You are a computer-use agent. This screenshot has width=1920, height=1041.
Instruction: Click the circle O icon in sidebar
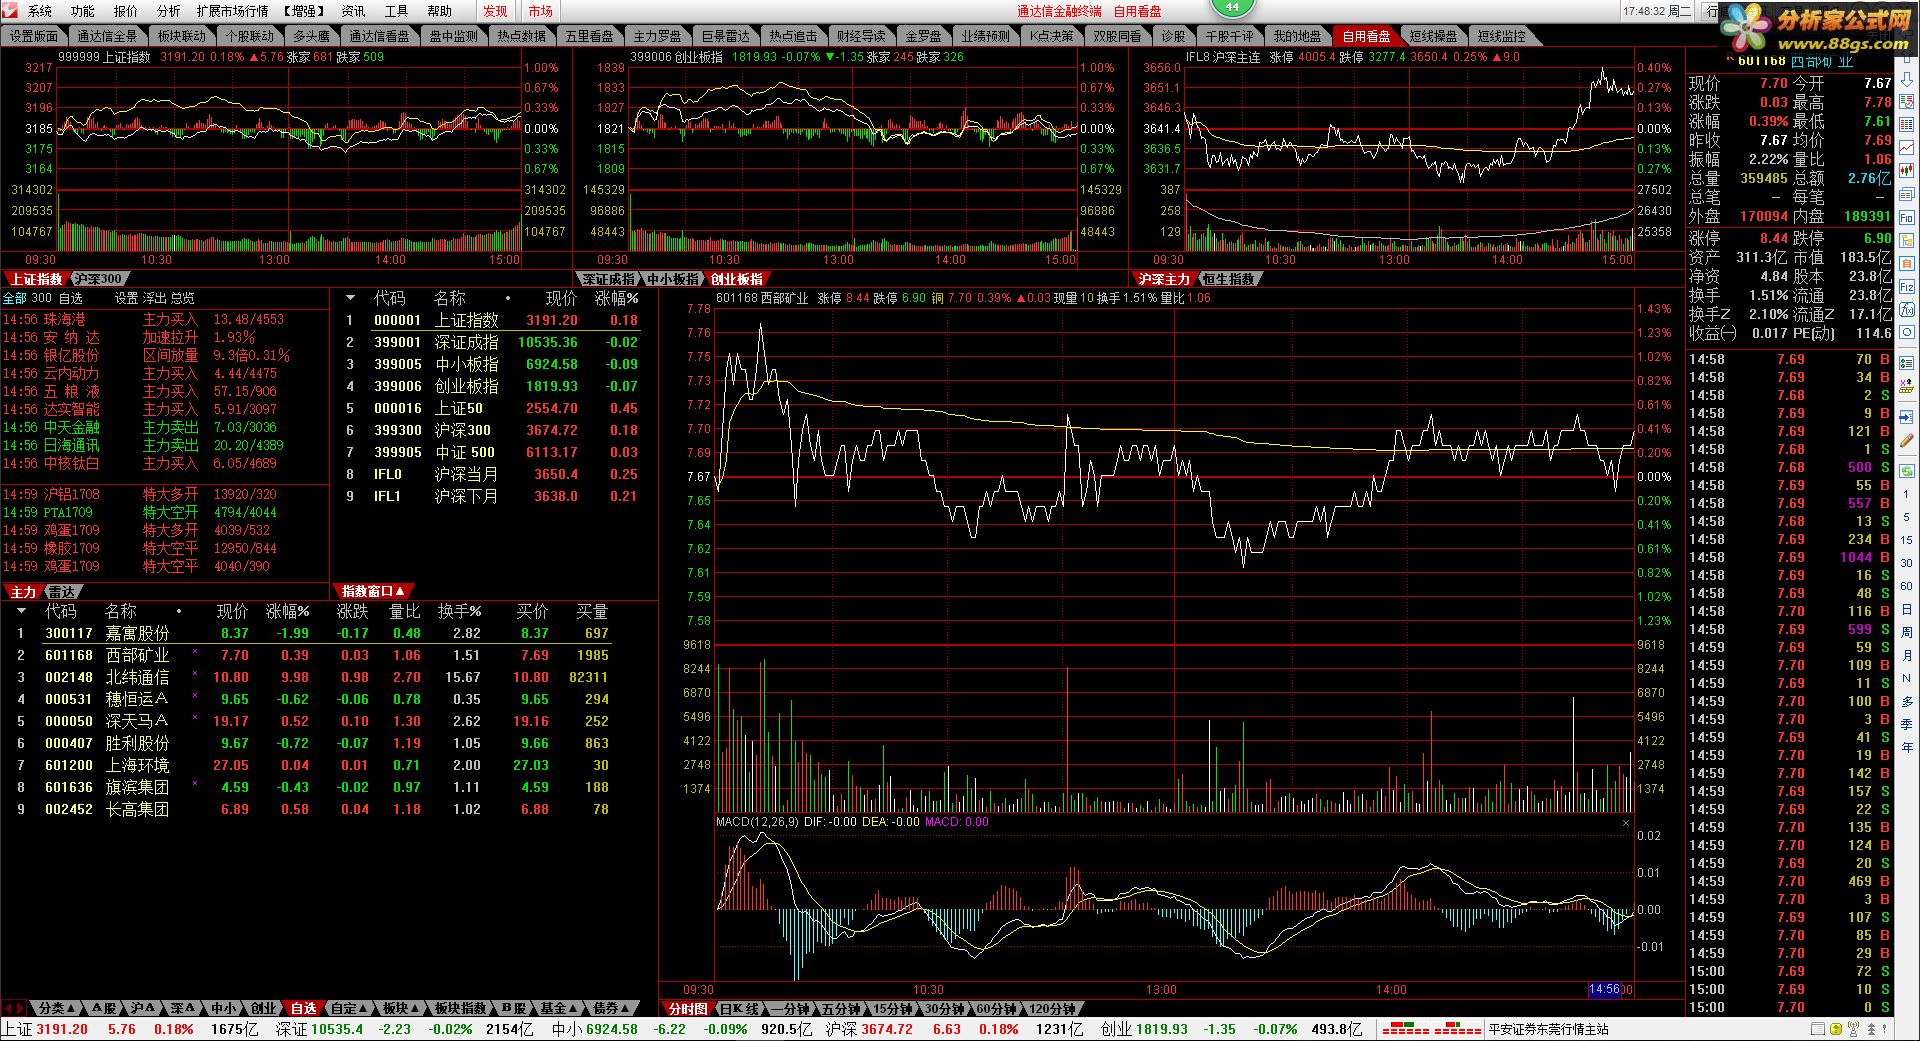pos(1907,332)
